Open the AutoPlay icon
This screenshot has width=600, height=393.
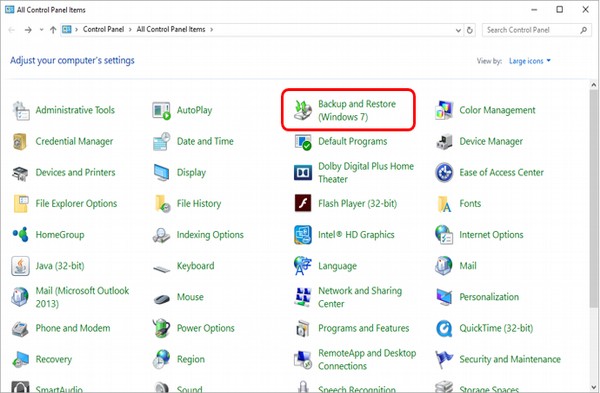(161, 110)
